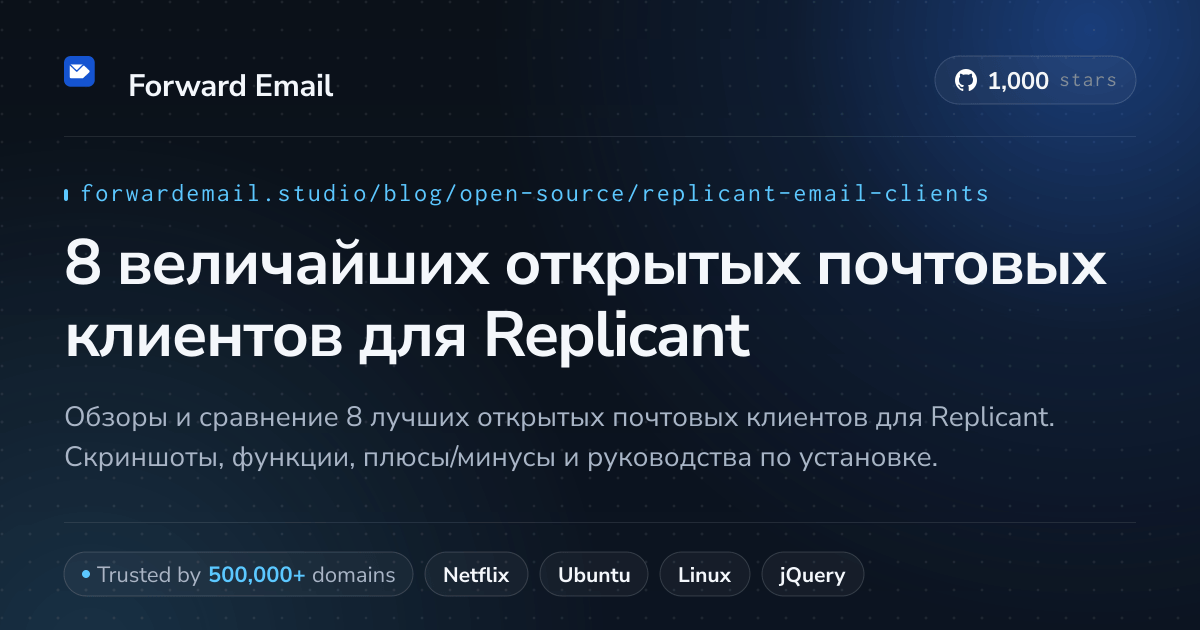Click the headline about 8 открытых почтовых клиентов
The image size is (1200, 630).
pos(586,301)
